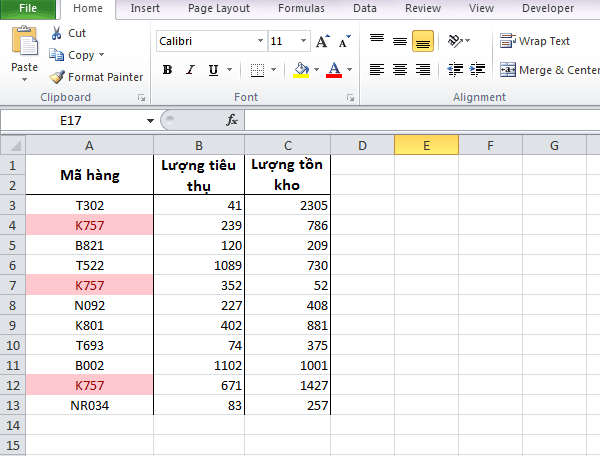Toggle Italic formatting
This screenshot has height=456, width=600.
click(x=190, y=70)
